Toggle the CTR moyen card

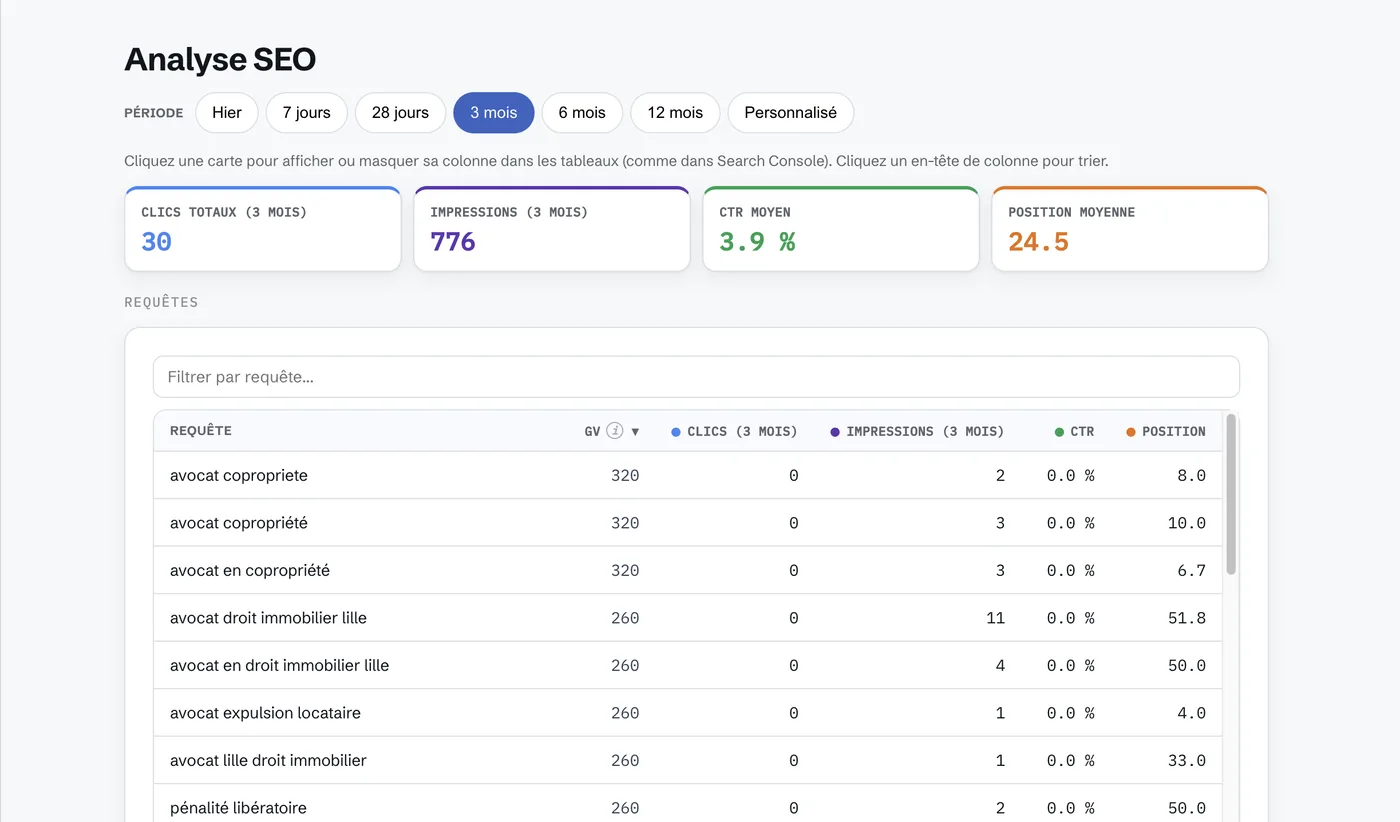click(x=841, y=229)
